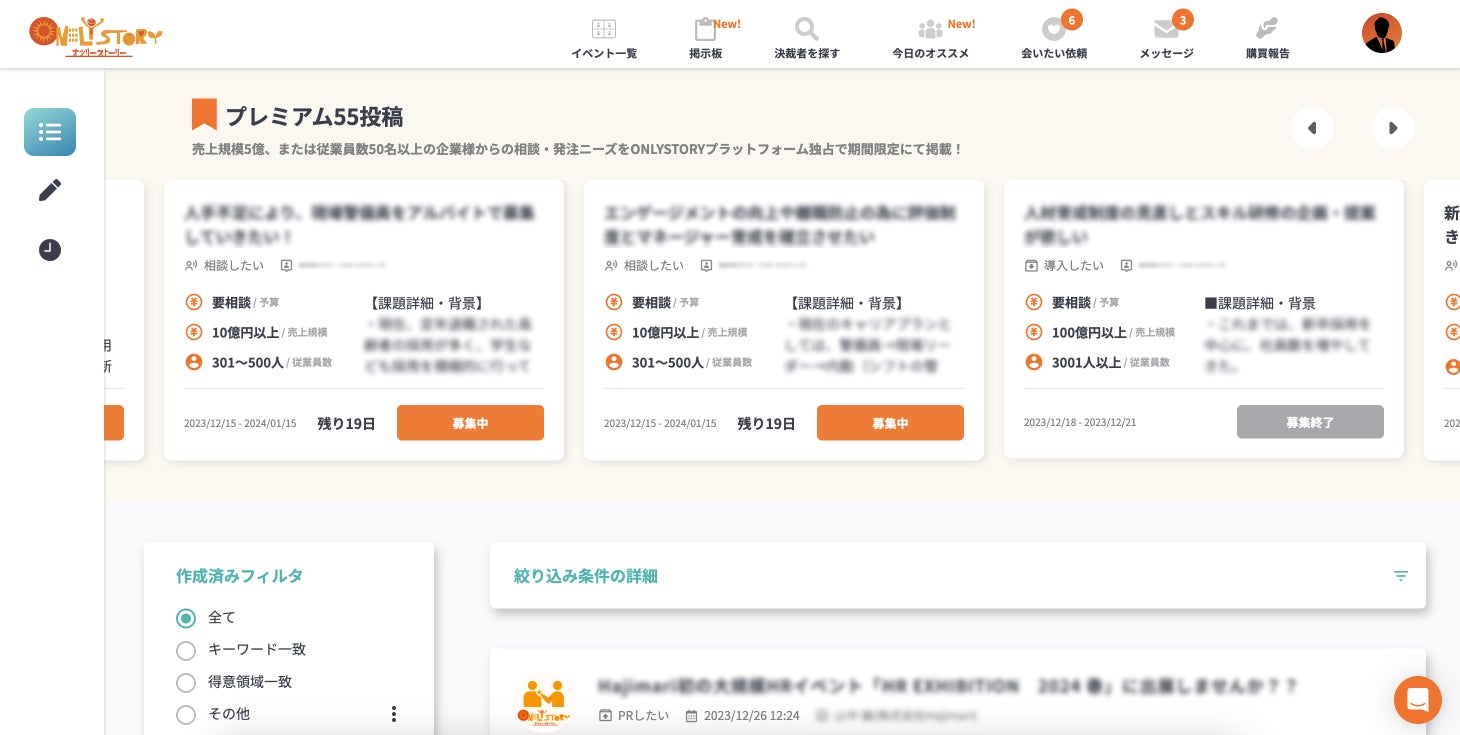
Task: Open 掲示板 in the top navigation
Action: (706, 39)
